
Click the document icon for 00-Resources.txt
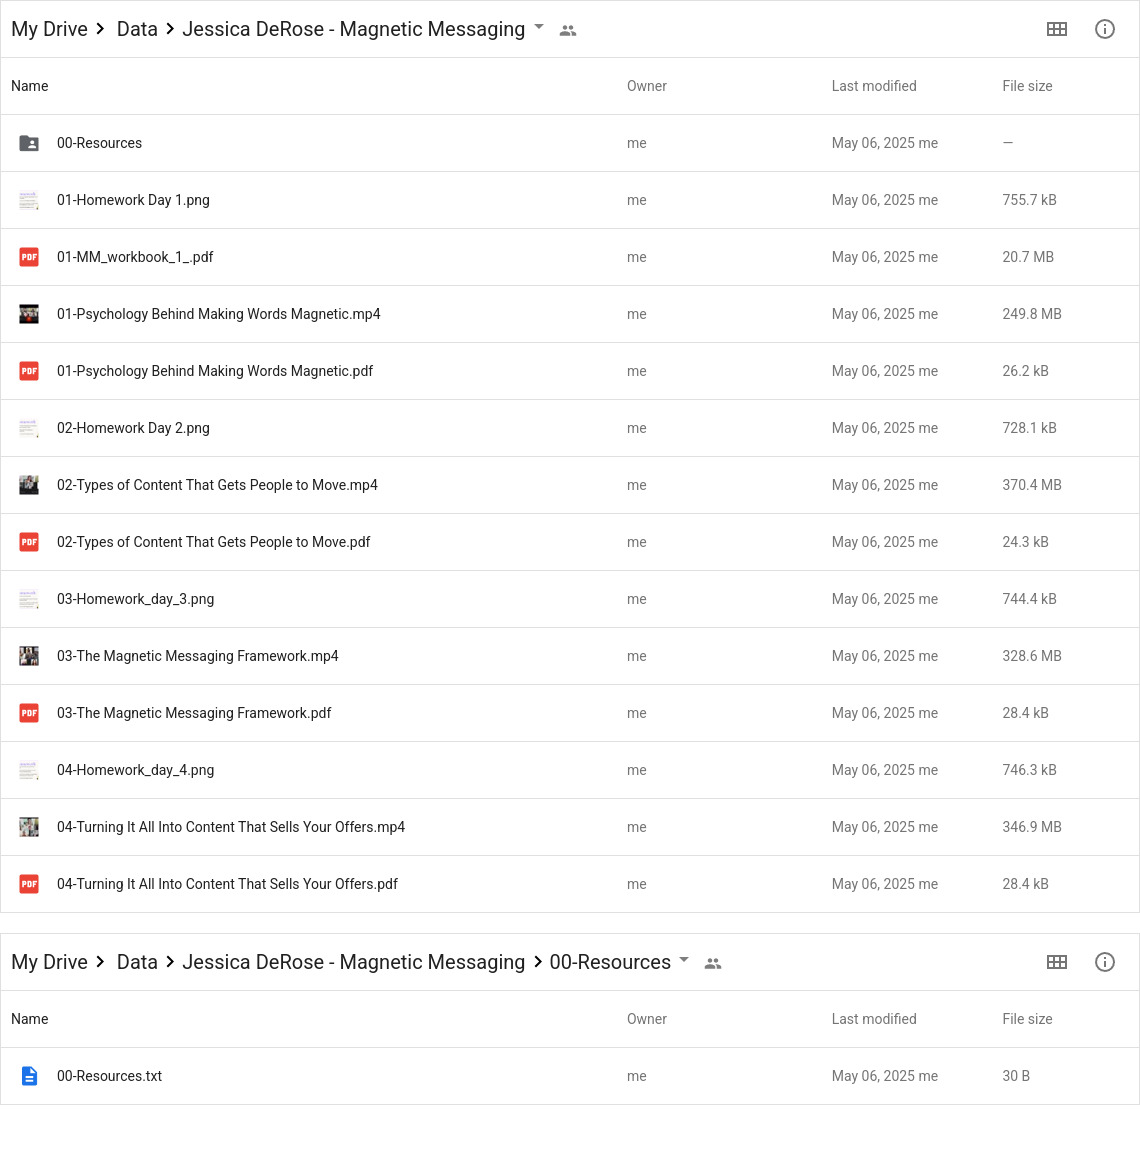coord(29,1076)
